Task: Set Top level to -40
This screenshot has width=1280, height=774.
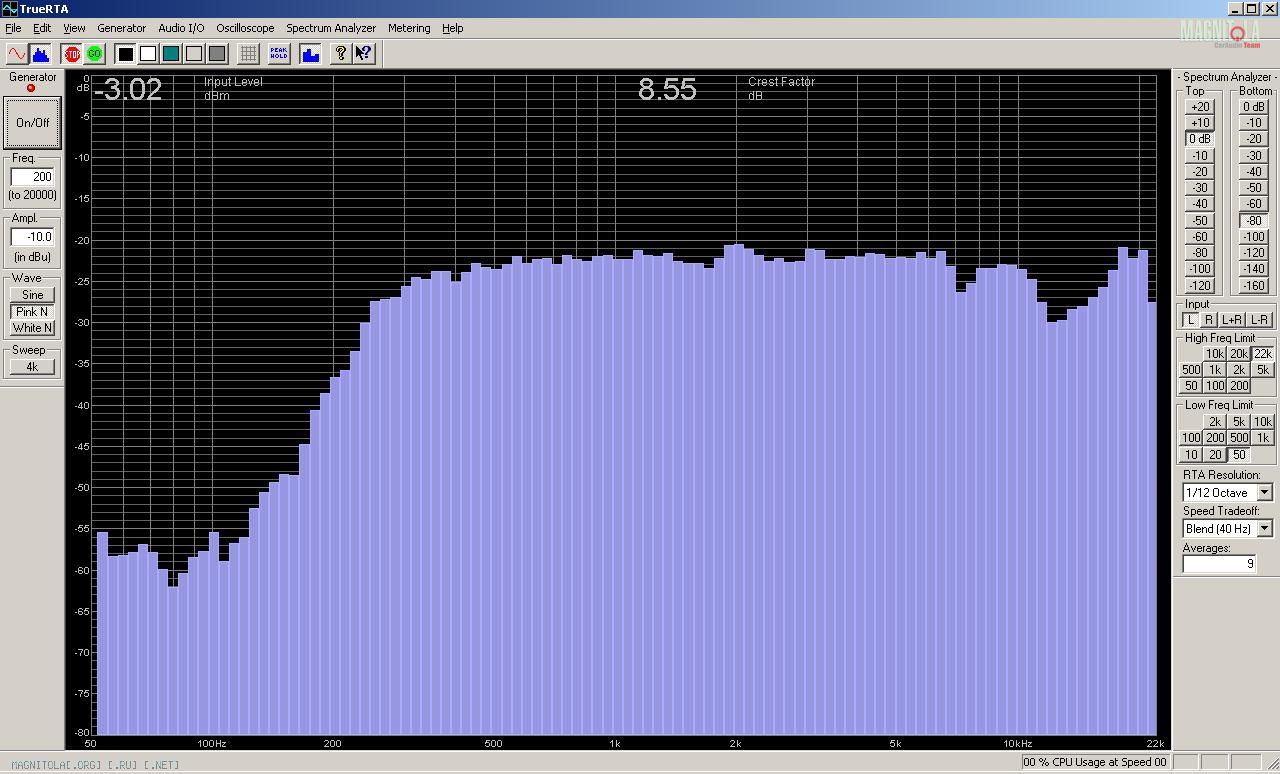Action: (1200, 204)
